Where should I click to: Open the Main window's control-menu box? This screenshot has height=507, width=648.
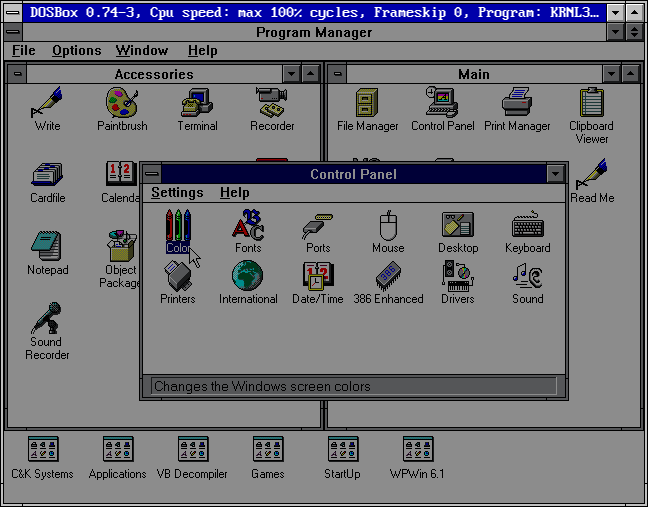tap(338, 74)
